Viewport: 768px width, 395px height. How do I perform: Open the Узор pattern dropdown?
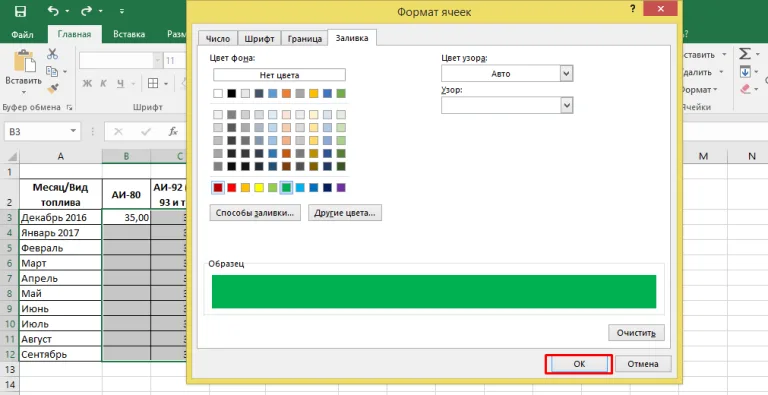(566, 105)
